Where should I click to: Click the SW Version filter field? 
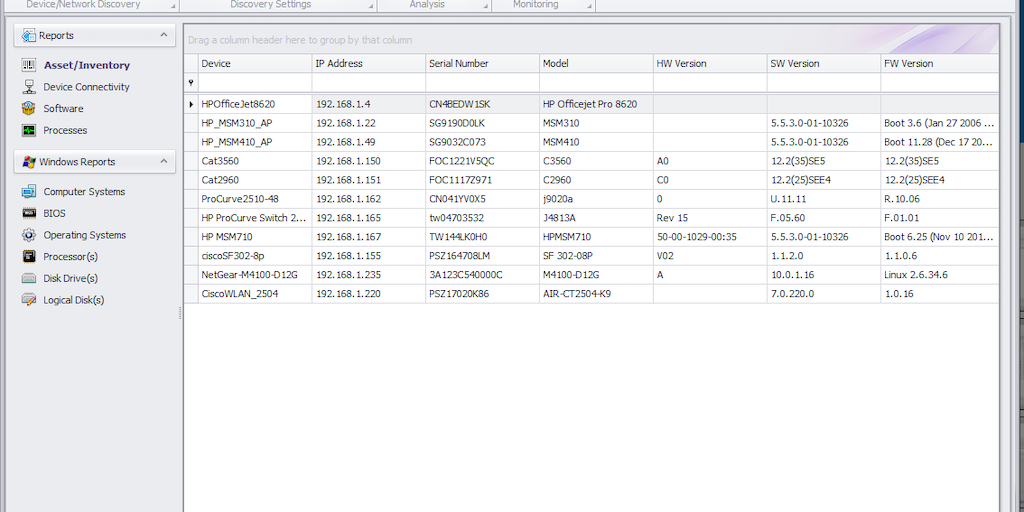point(824,83)
